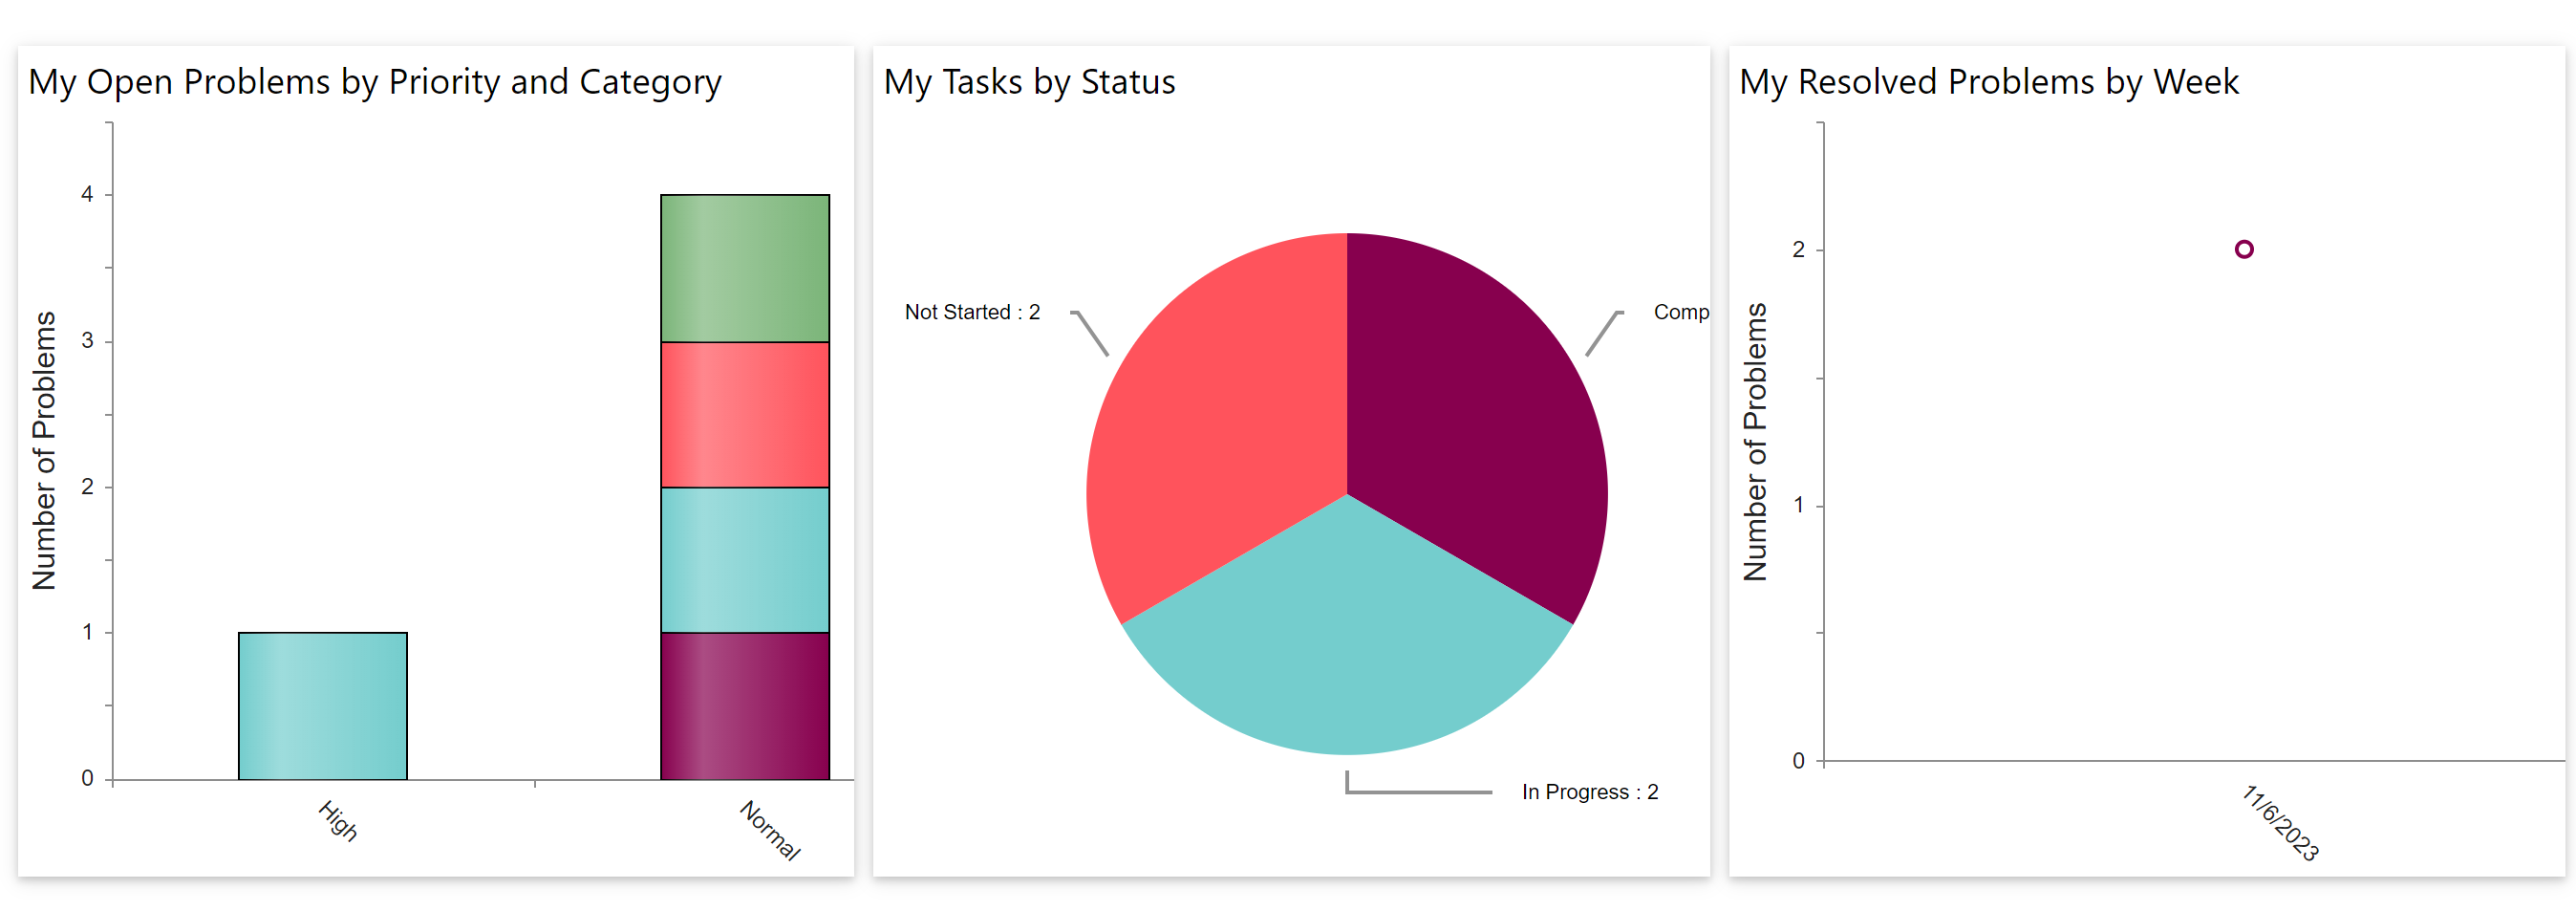This screenshot has height=911, width=2576.
Task: Click the 11/6/2023 data point marker
Action: click(x=2244, y=249)
